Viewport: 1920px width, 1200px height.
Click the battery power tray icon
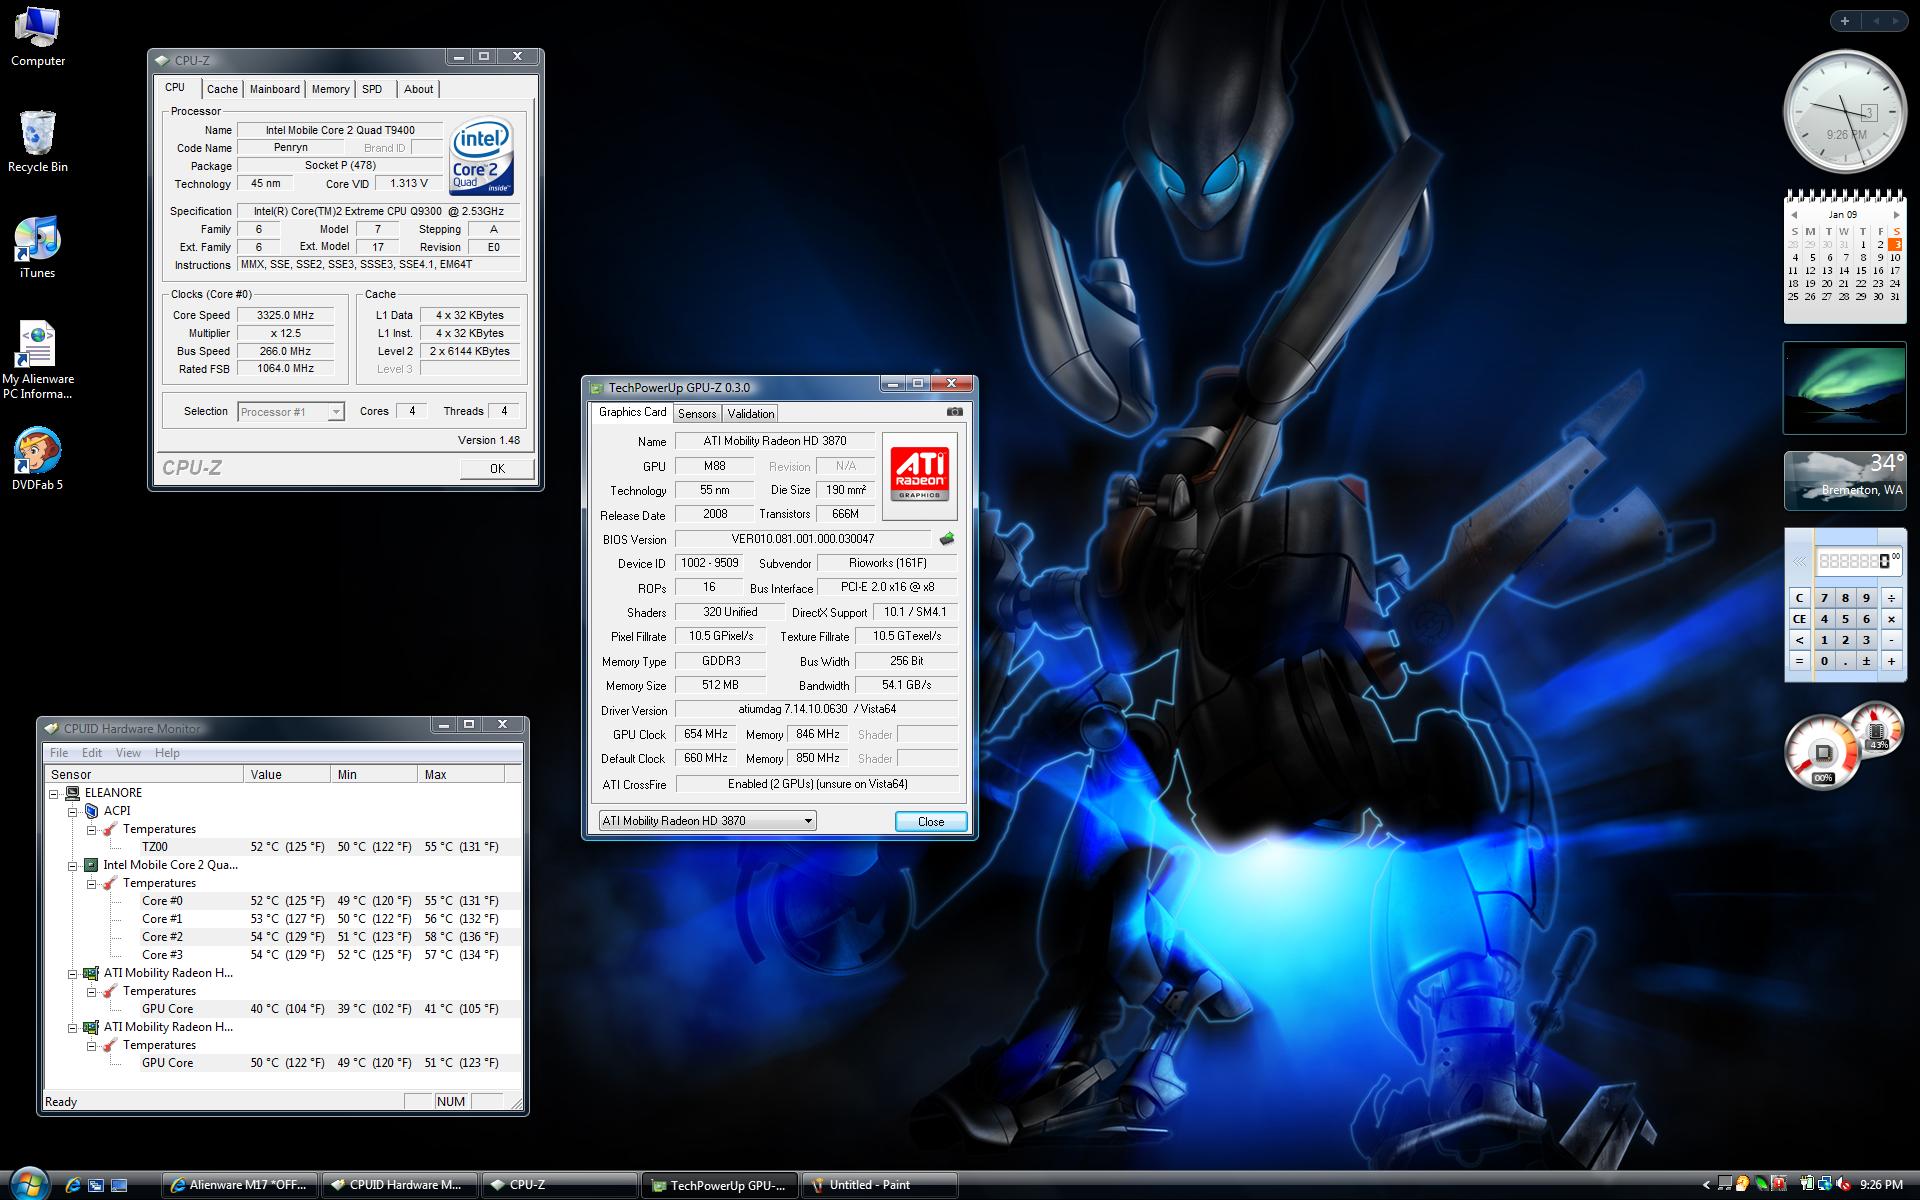1808,1184
